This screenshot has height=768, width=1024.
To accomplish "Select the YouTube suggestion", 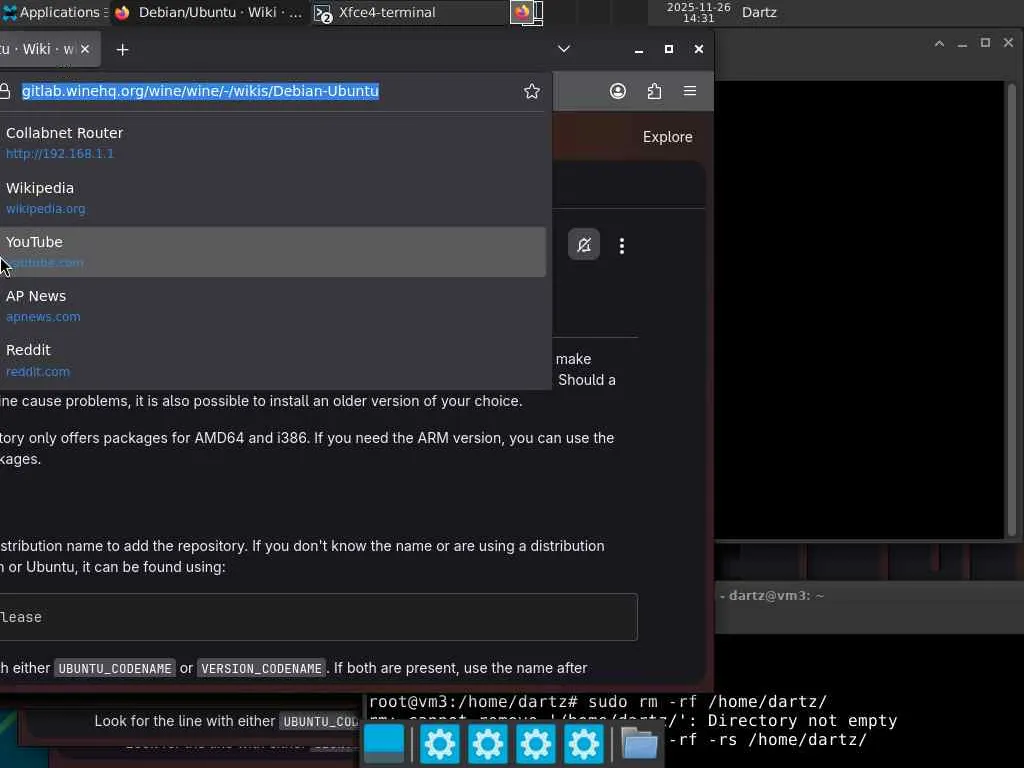I will click(272, 251).
